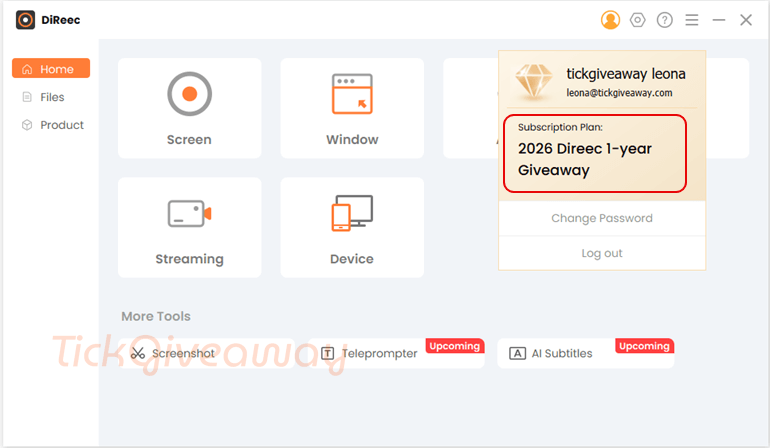
Task: Switch to the Product tab
Action: point(51,125)
